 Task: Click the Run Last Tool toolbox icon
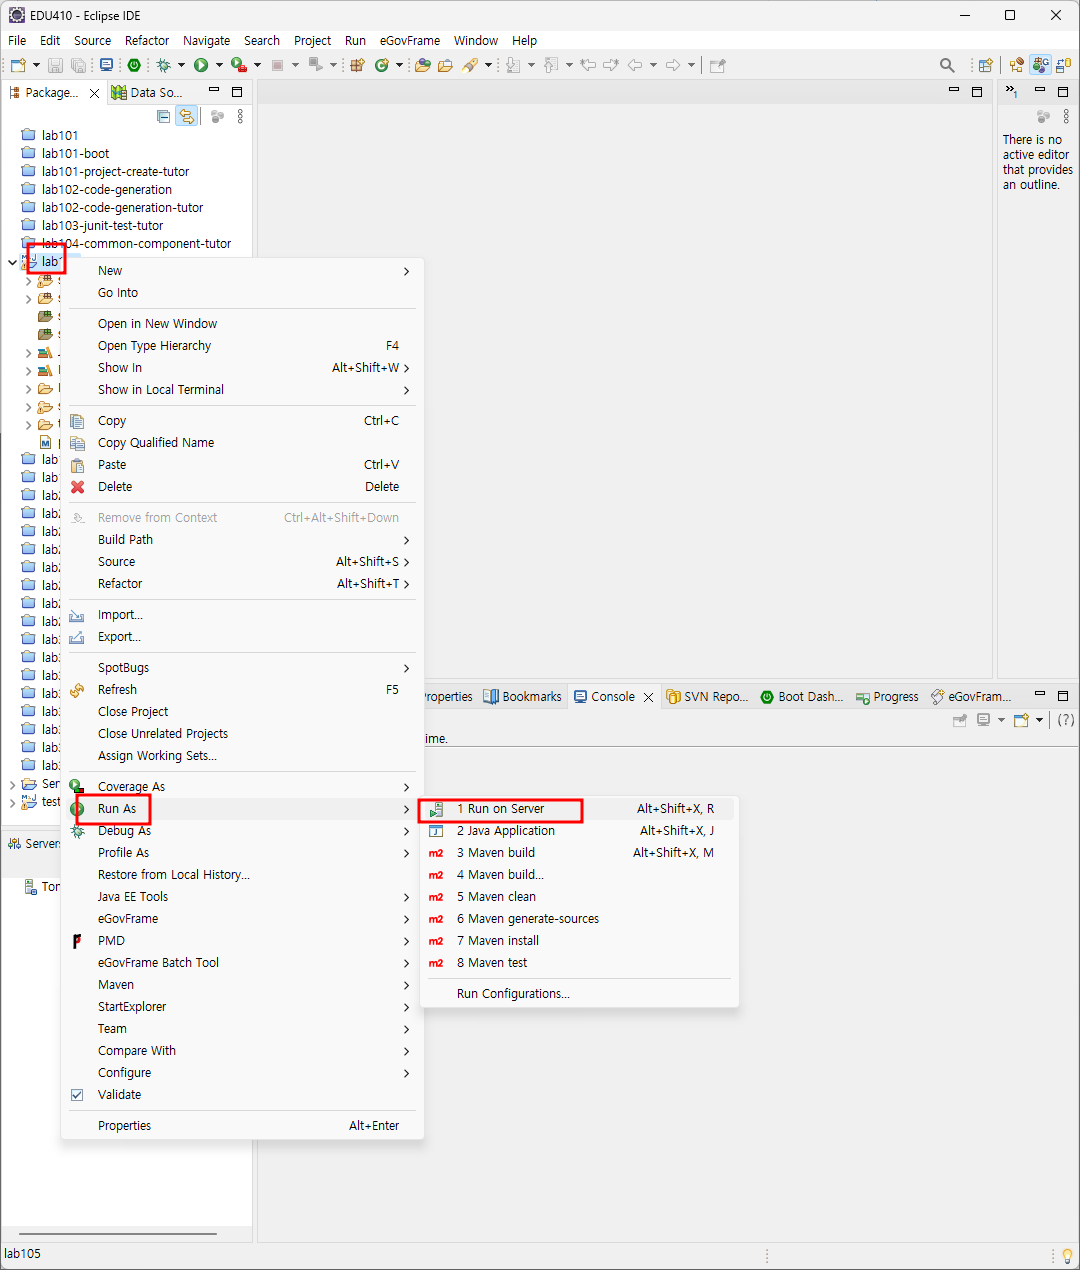point(239,65)
